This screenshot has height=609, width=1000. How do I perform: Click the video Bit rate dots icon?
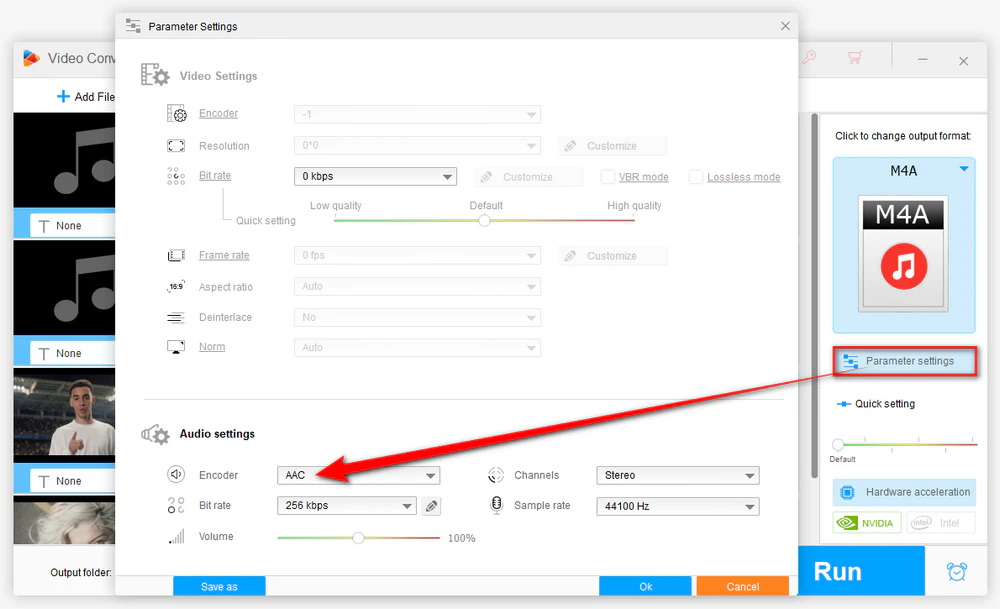coord(176,176)
